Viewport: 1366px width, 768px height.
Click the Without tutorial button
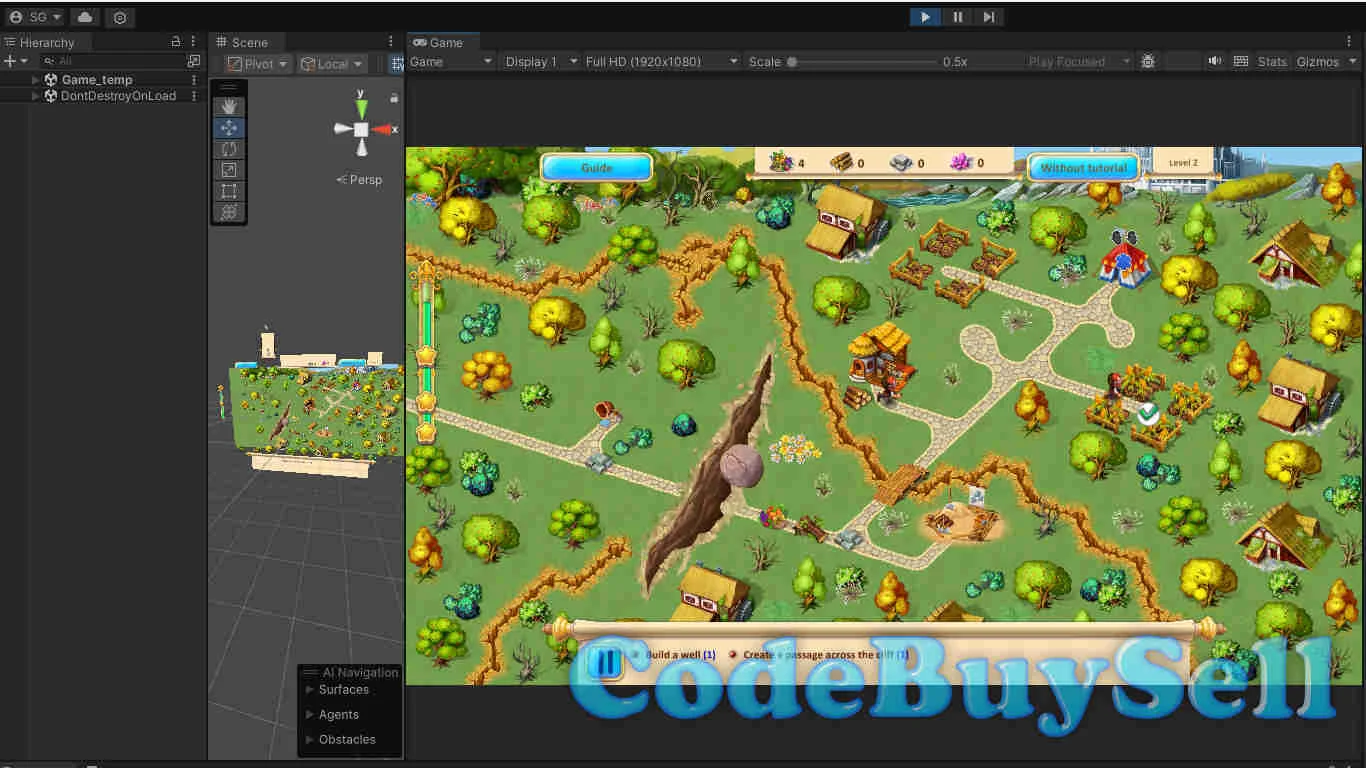pyautogui.click(x=1084, y=168)
